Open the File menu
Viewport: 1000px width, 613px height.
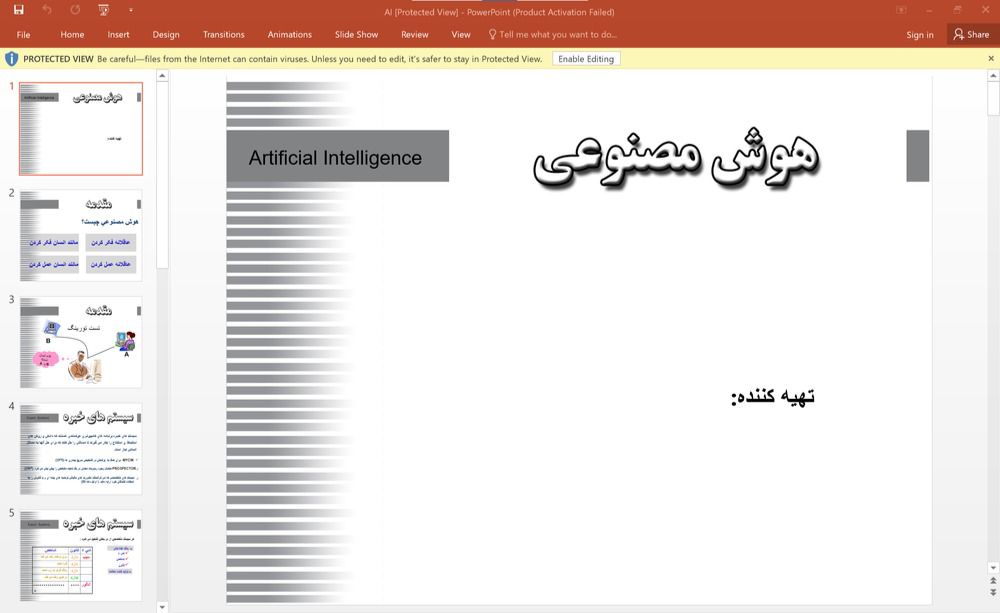pyautogui.click(x=23, y=34)
